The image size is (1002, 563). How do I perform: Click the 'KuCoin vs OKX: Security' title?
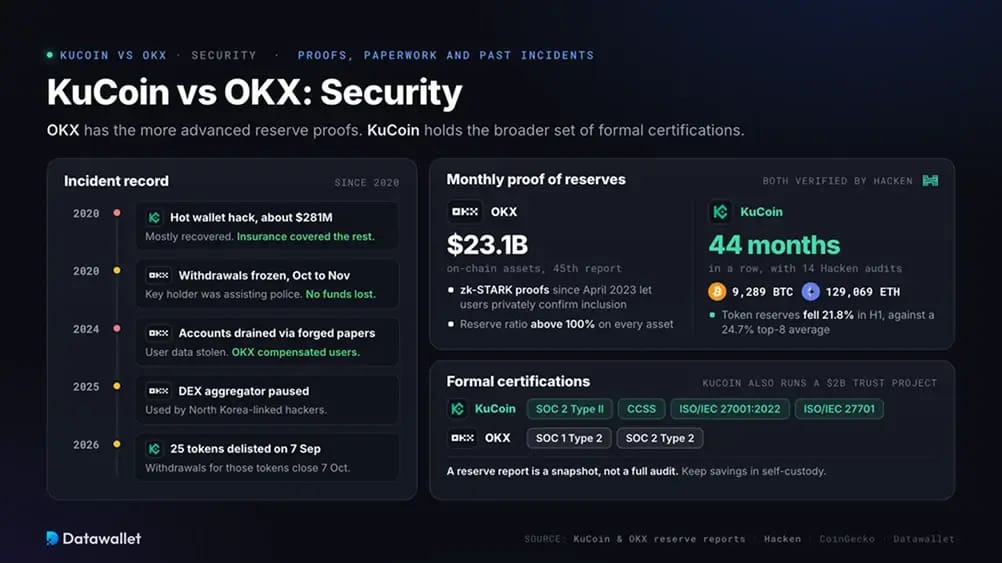pyautogui.click(x=254, y=92)
